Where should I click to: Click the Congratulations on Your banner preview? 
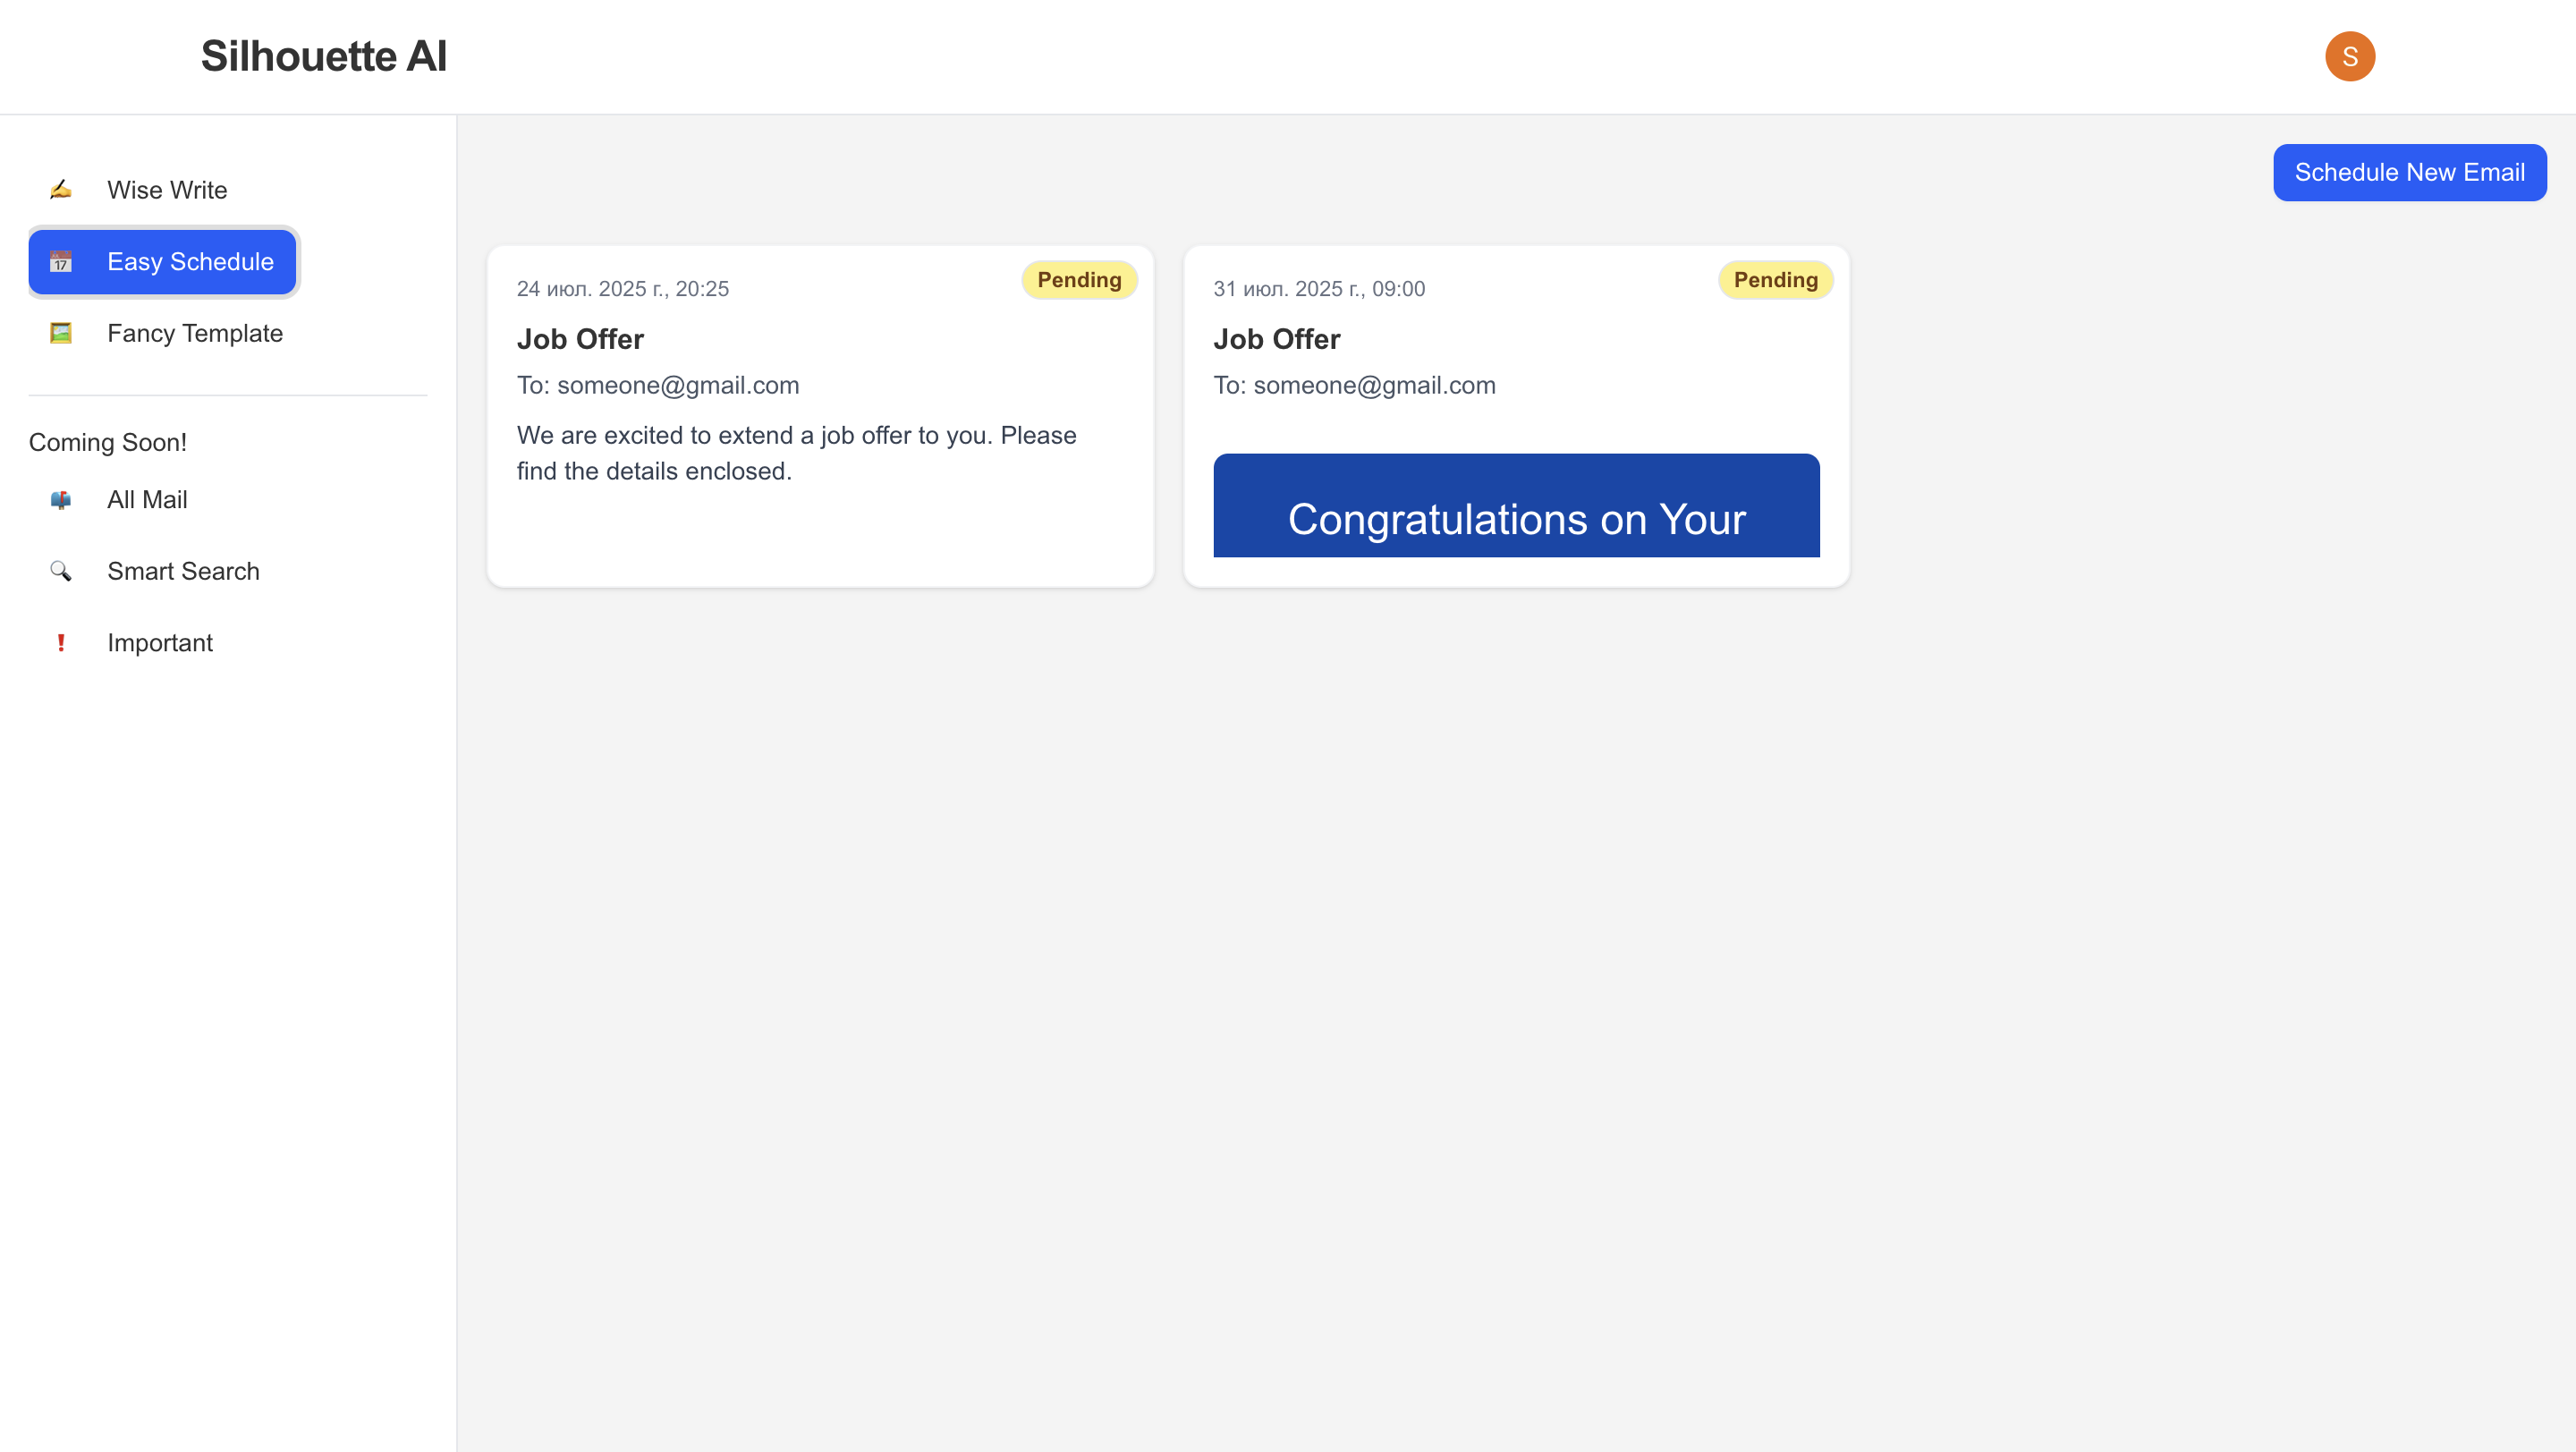point(1516,506)
